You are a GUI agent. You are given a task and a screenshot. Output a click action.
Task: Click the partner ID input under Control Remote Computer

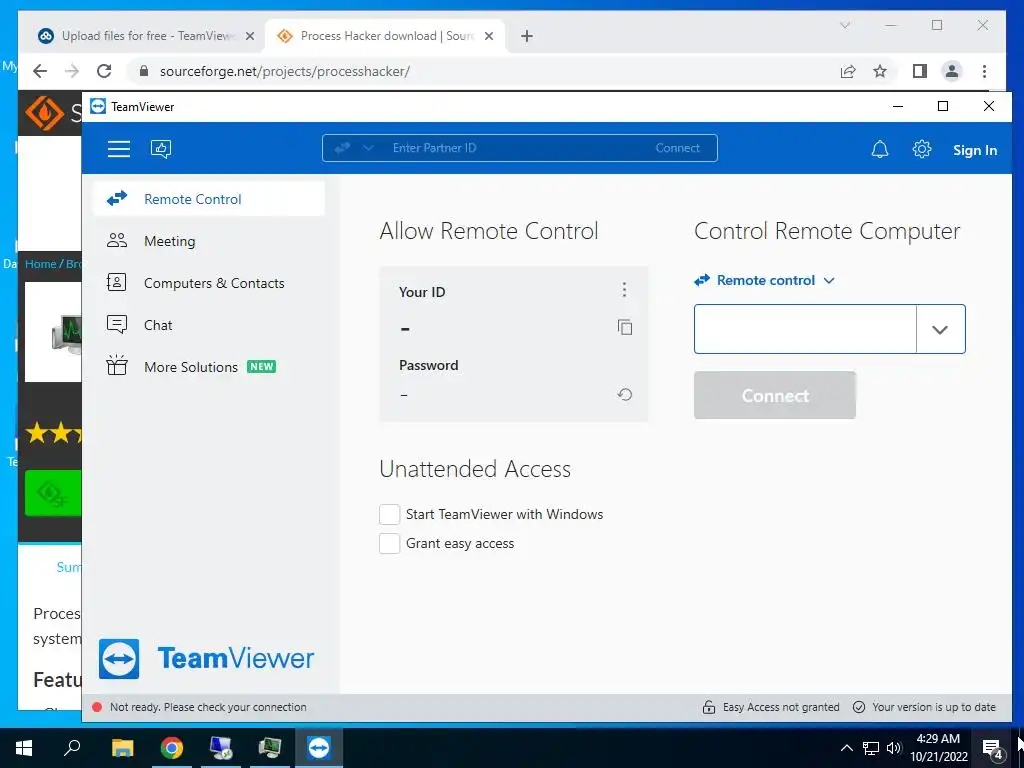pyautogui.click(x=805, y=329)
